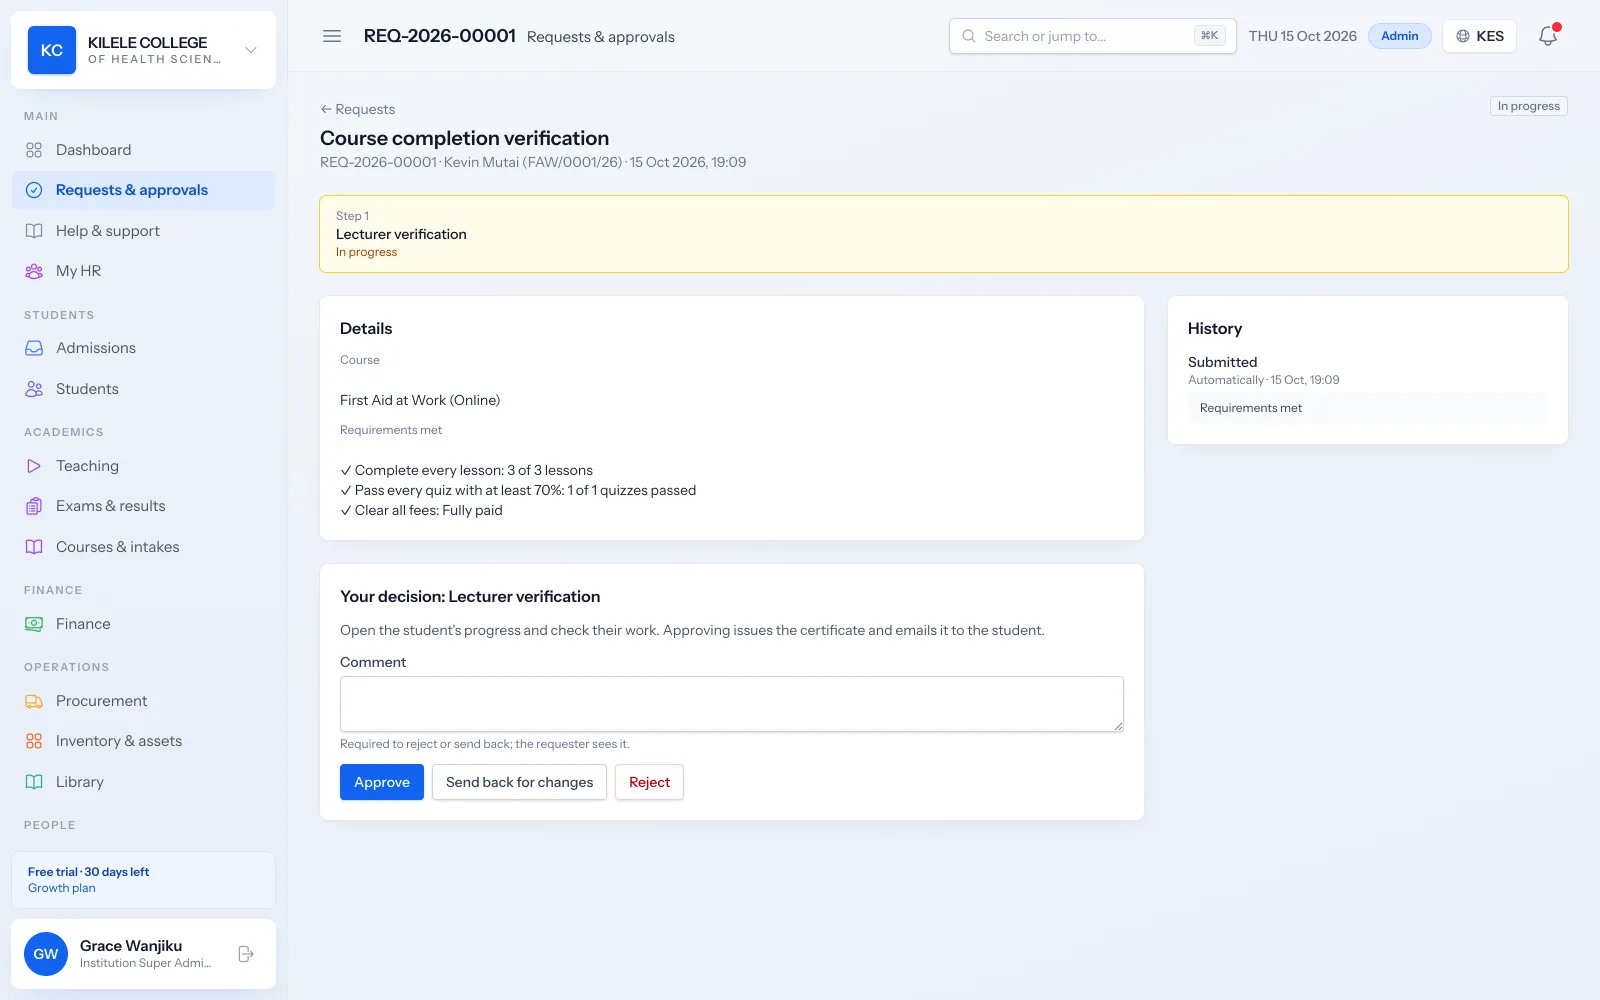This screenshot has height=1000, width=1600.
Task: Open the Dashboard menu item
Action: pyautogui.click(x=143, y=150)
